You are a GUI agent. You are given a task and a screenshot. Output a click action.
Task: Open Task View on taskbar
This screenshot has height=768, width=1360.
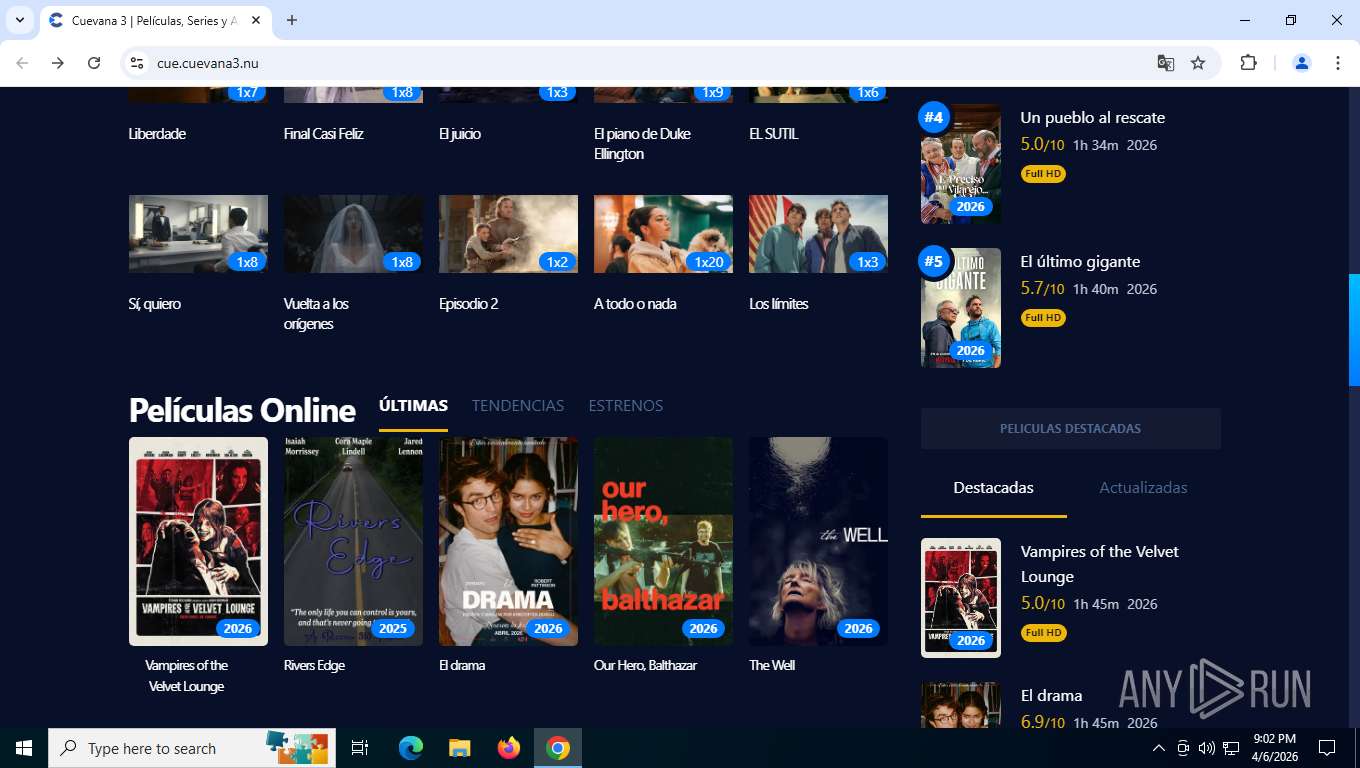(360, 748)
